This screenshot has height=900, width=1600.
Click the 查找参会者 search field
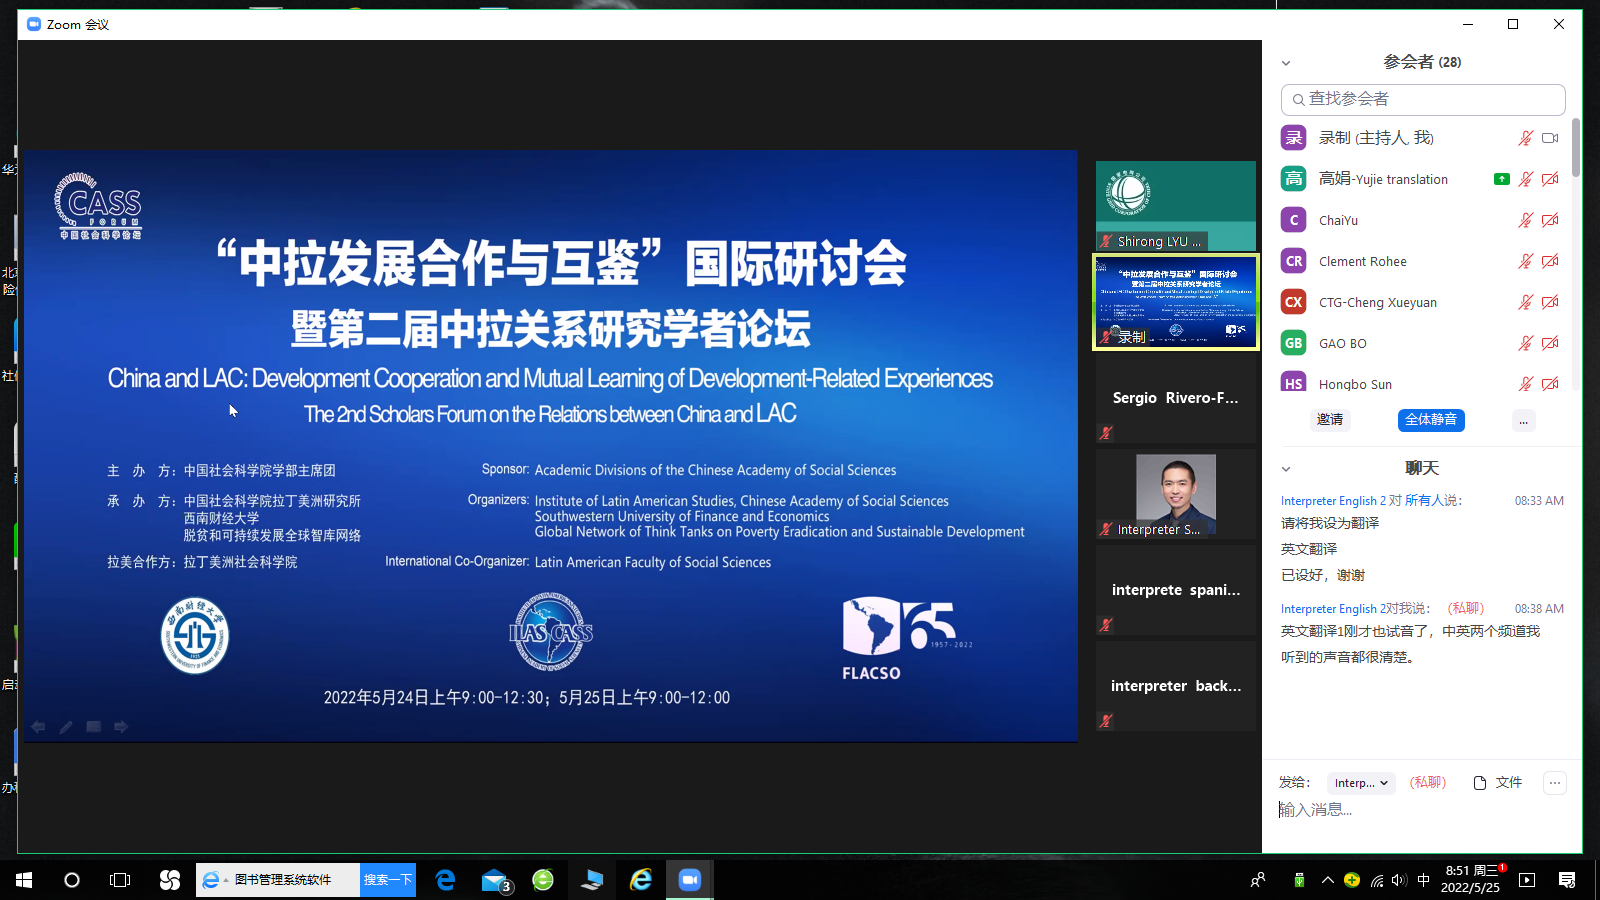(x=1422, y=99)
